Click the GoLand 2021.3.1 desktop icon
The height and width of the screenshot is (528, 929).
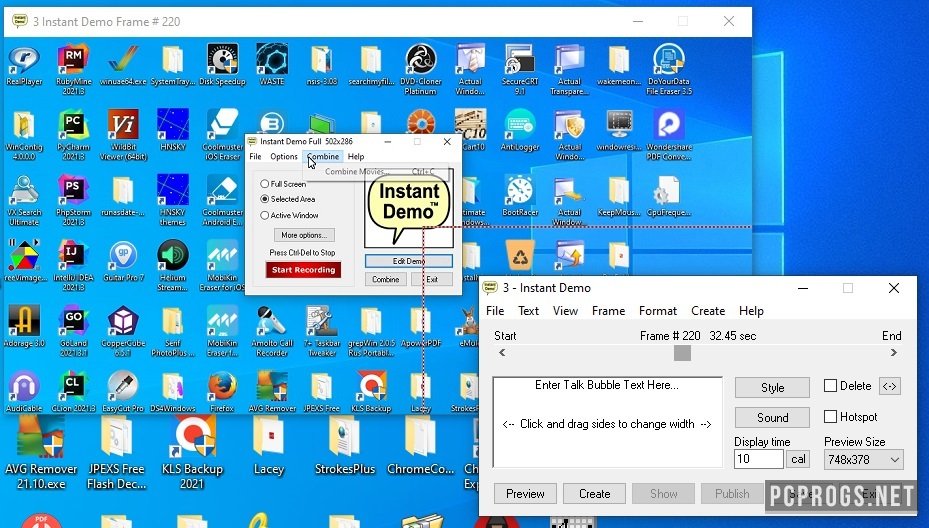tap(73, 331)
